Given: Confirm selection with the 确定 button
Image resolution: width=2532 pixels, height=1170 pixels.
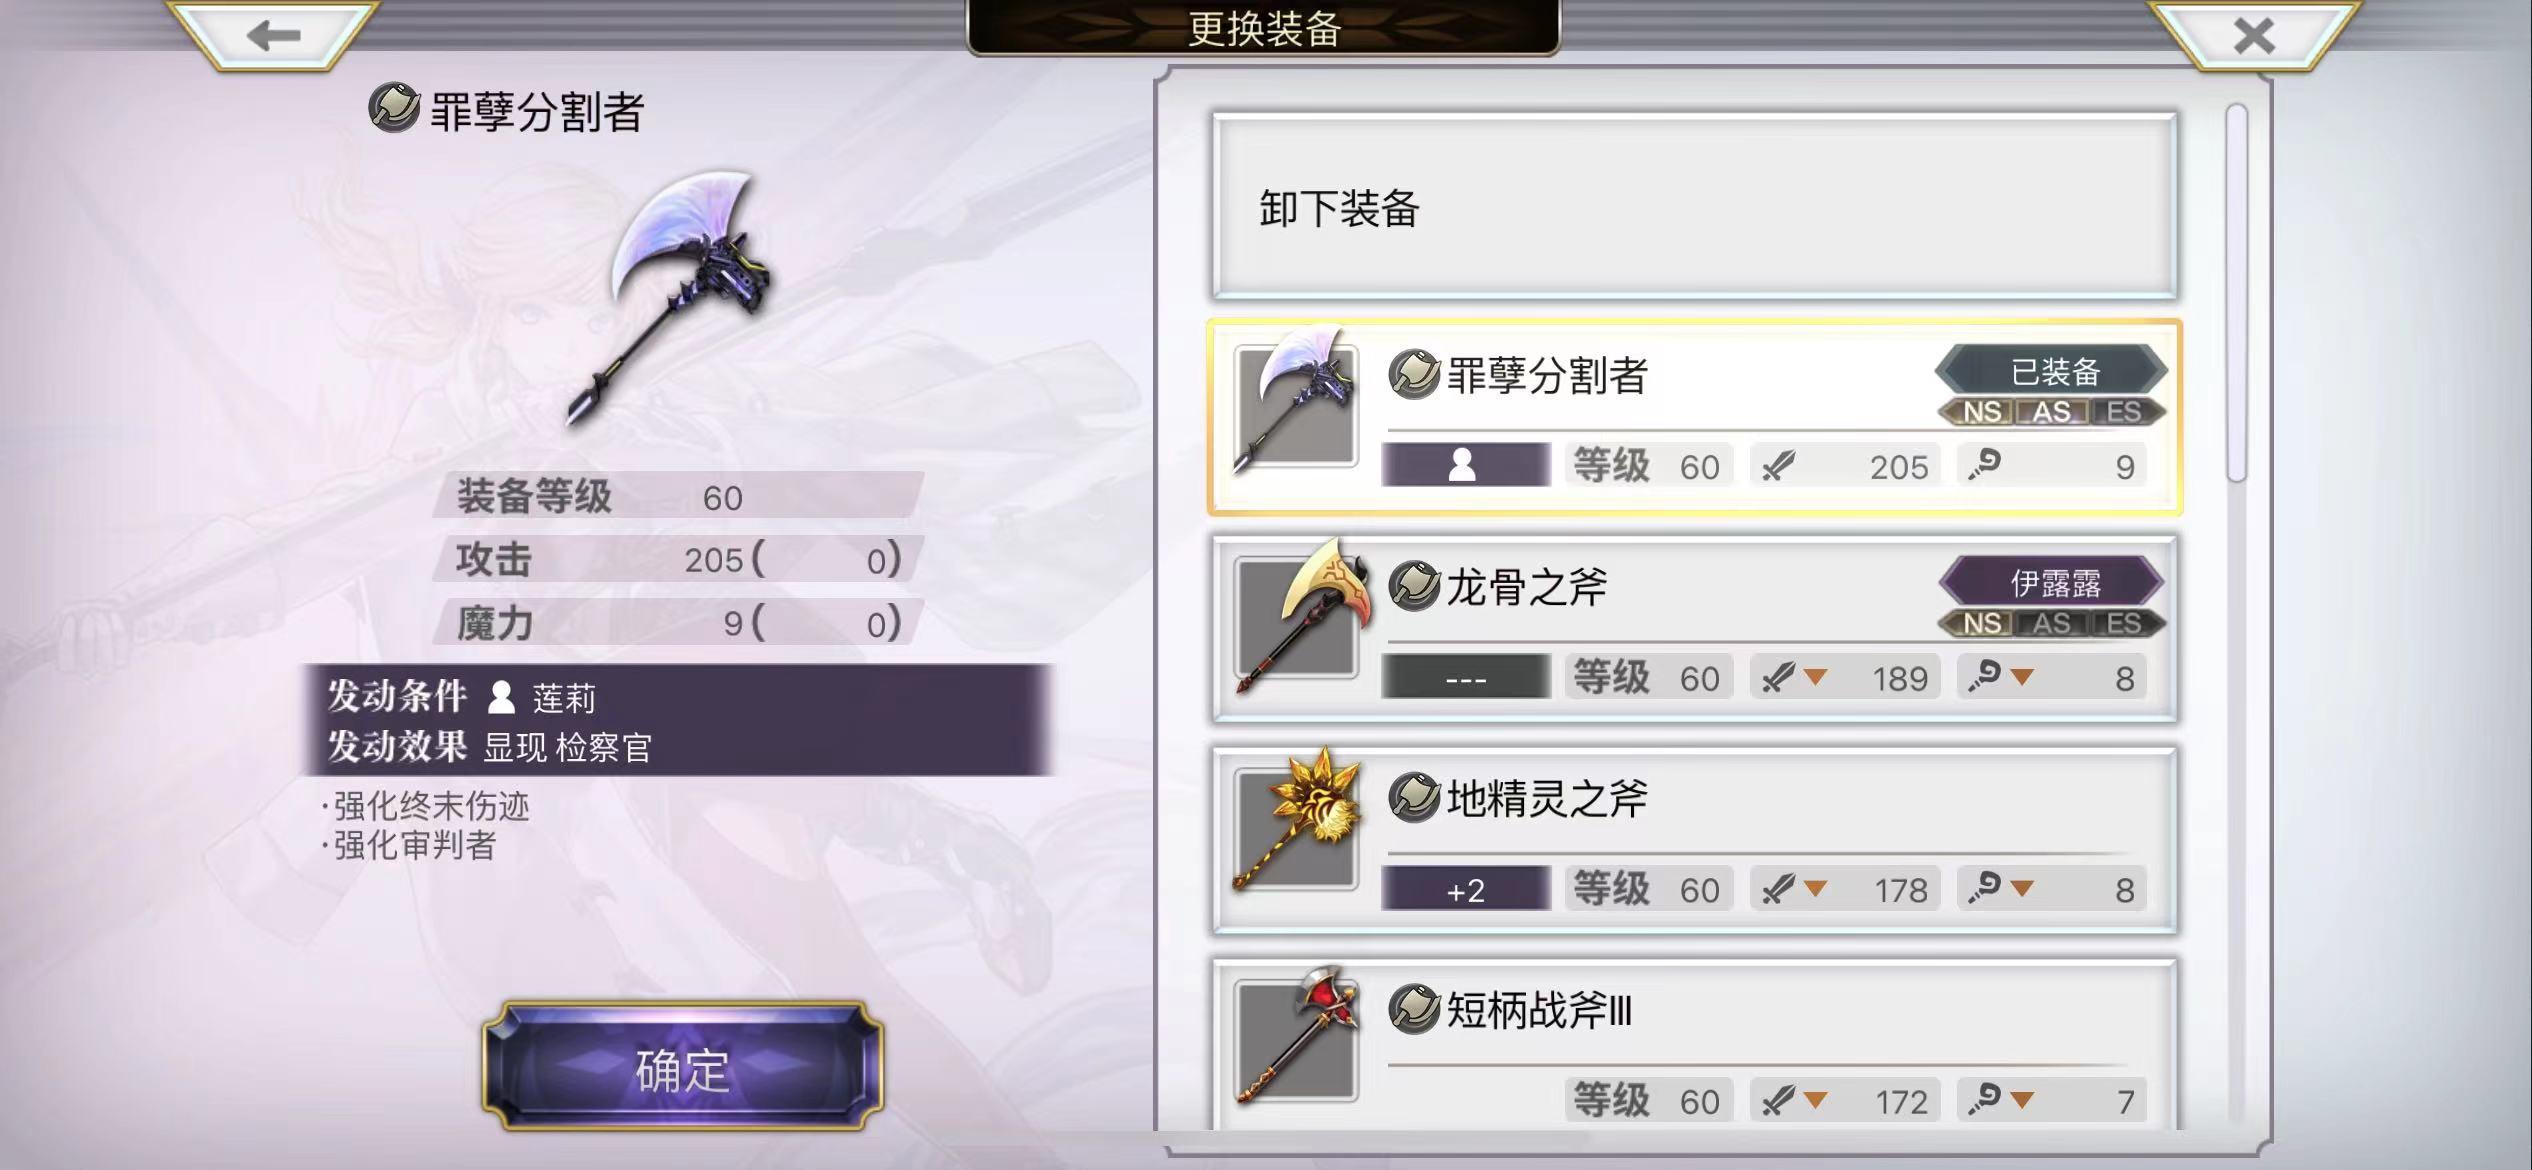Looking at the screenshot, I should pyautogui.click(x=682, y=1068).
